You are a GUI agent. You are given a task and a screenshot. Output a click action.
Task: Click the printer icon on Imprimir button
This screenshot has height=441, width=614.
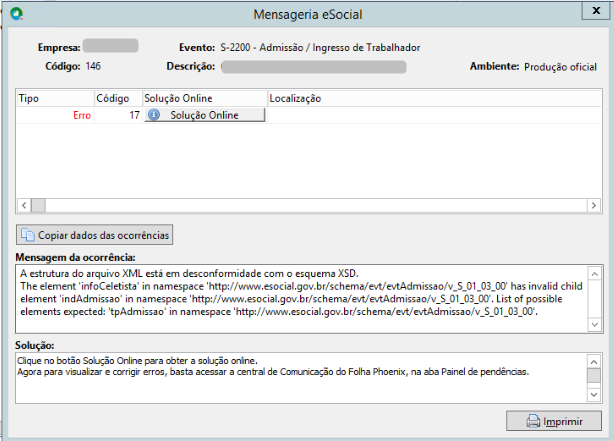533,421
